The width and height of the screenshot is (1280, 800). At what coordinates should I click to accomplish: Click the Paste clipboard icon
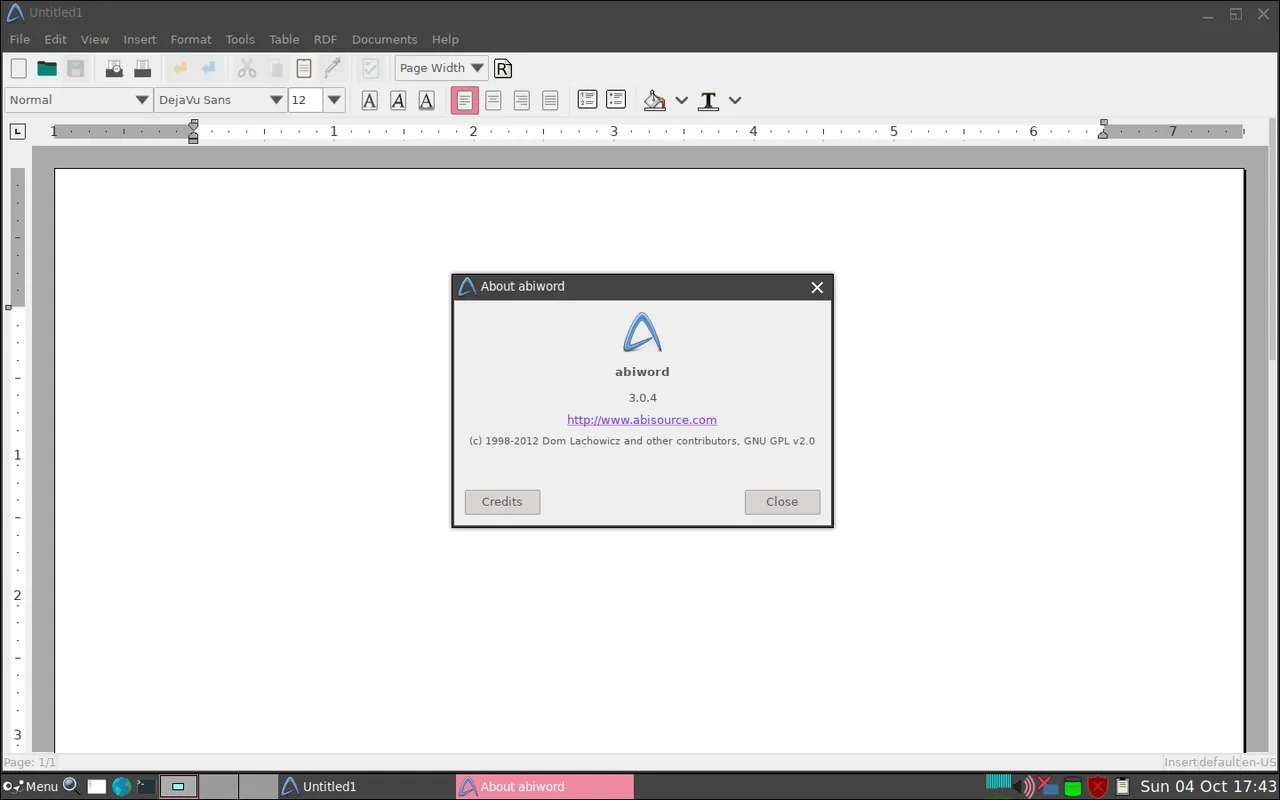click(304, 68)
